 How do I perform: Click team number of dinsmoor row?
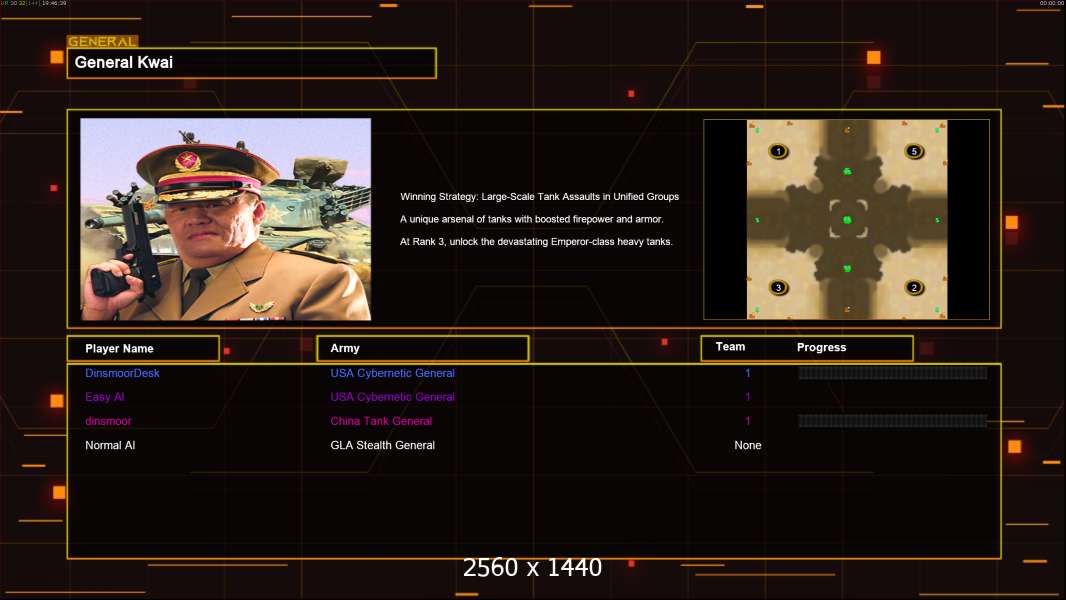pyautogui.click(x=748, y=421)
